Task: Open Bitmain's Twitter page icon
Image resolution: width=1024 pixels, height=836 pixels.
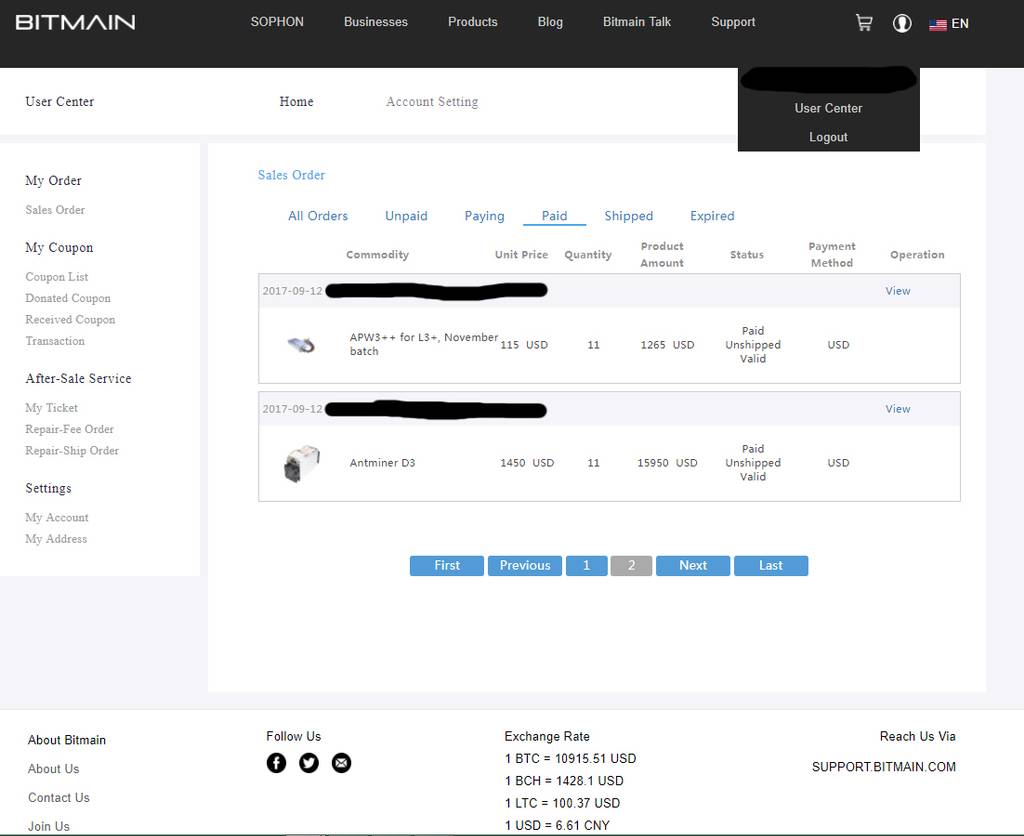Action: [309, 762]
